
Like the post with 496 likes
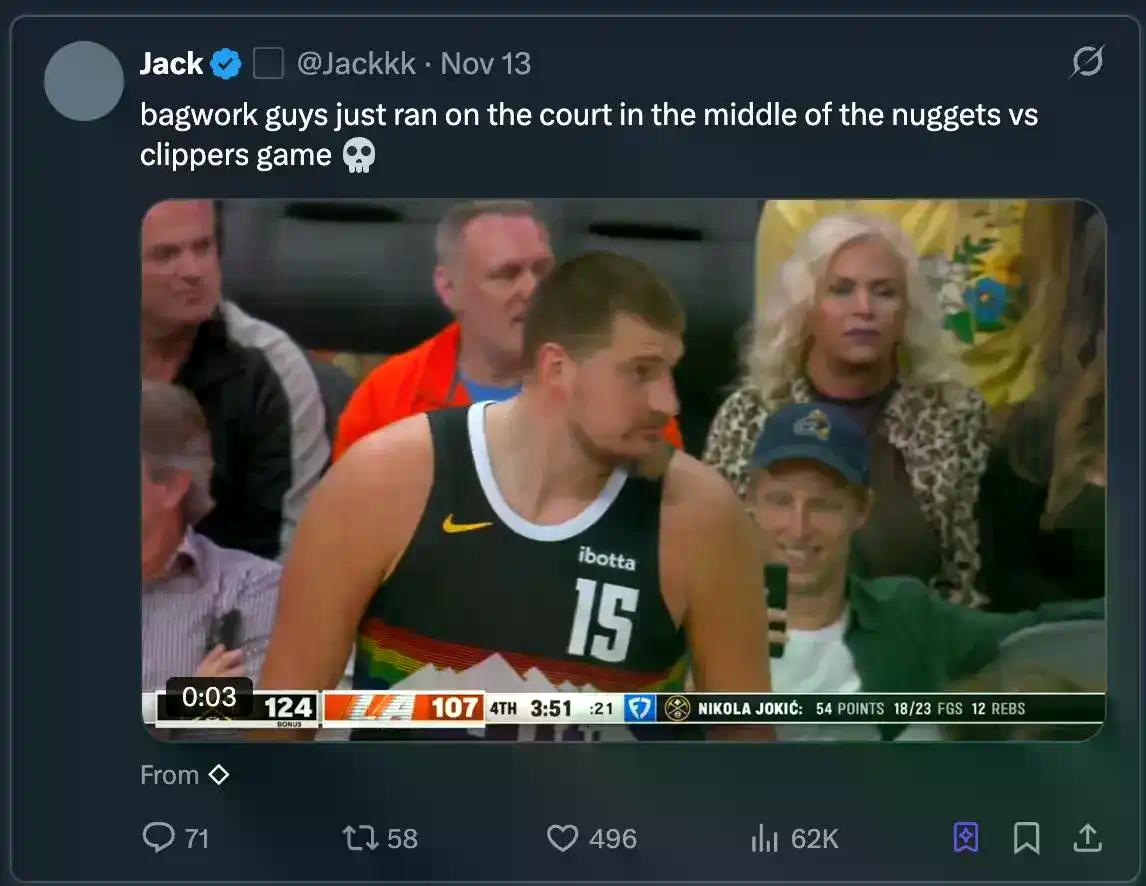(x=562, y=837)
